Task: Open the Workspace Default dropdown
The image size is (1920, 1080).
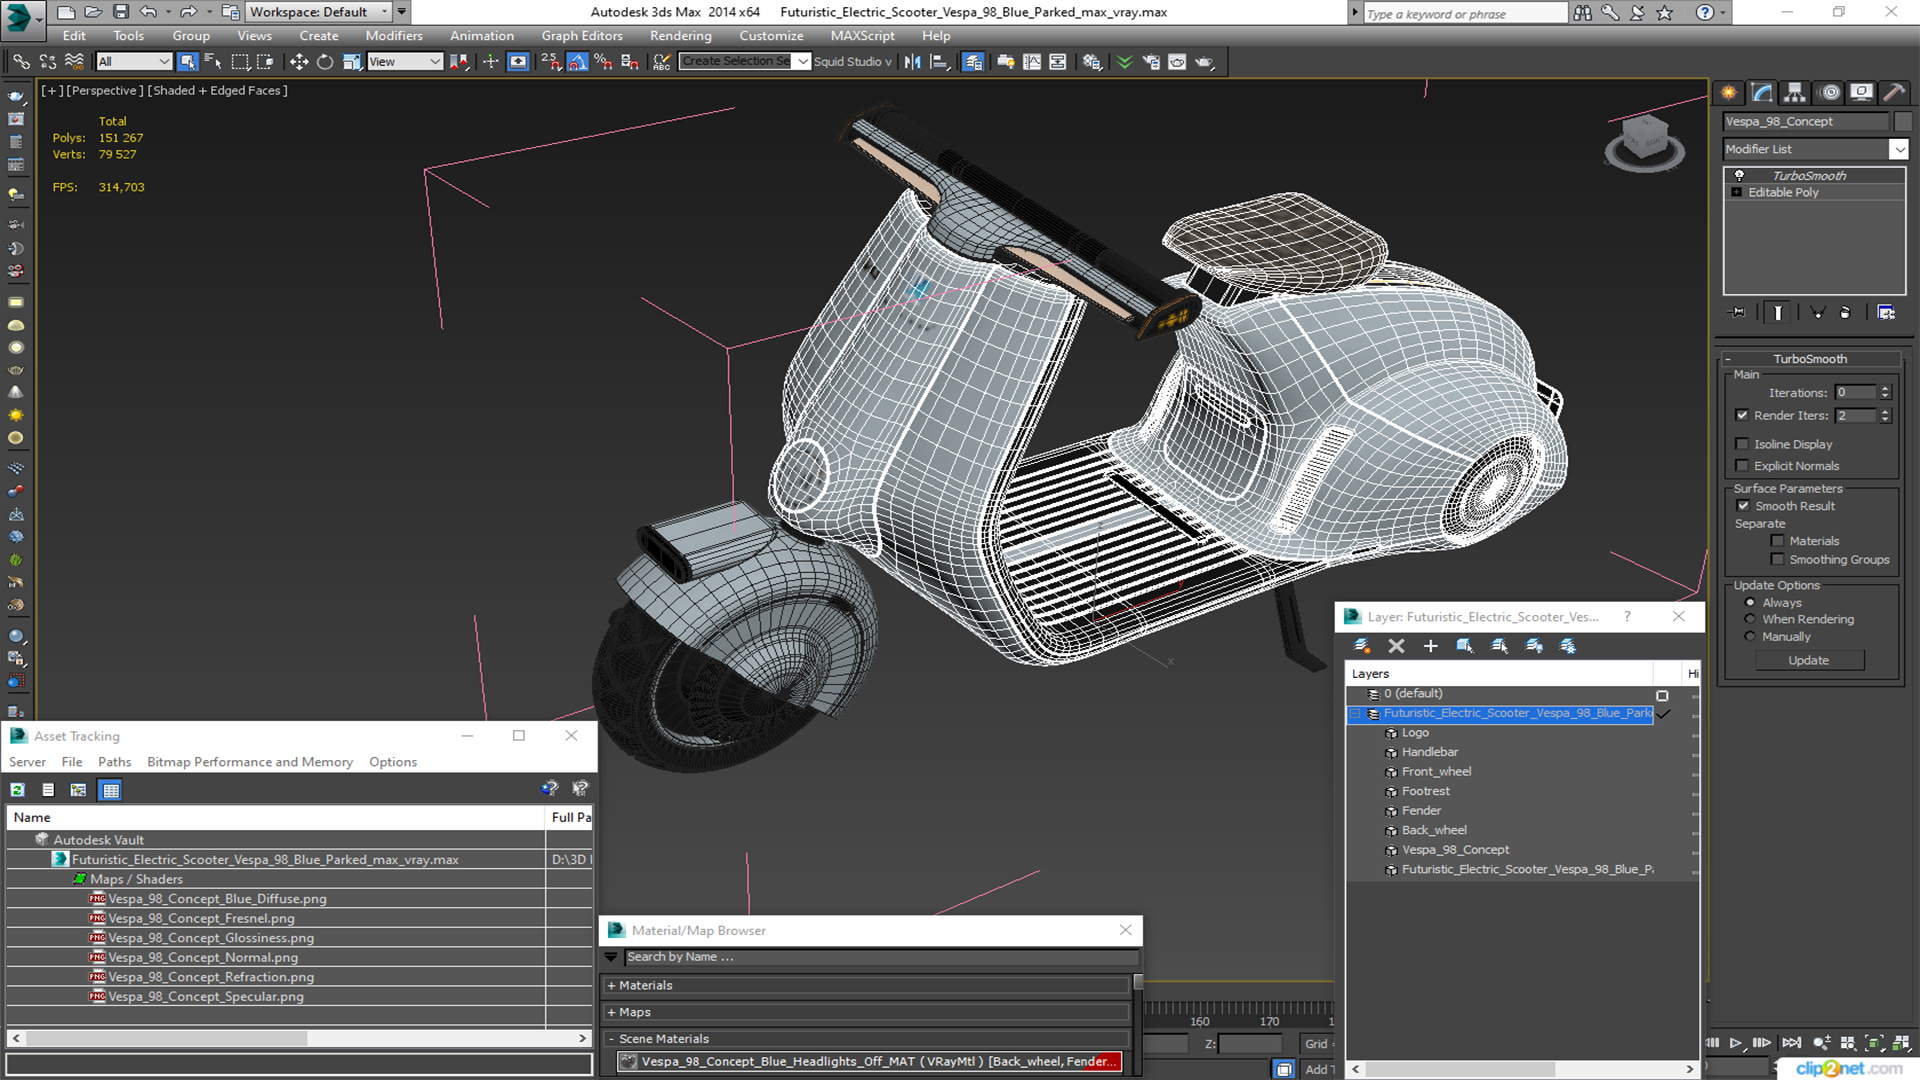Action: click(319, 12)
